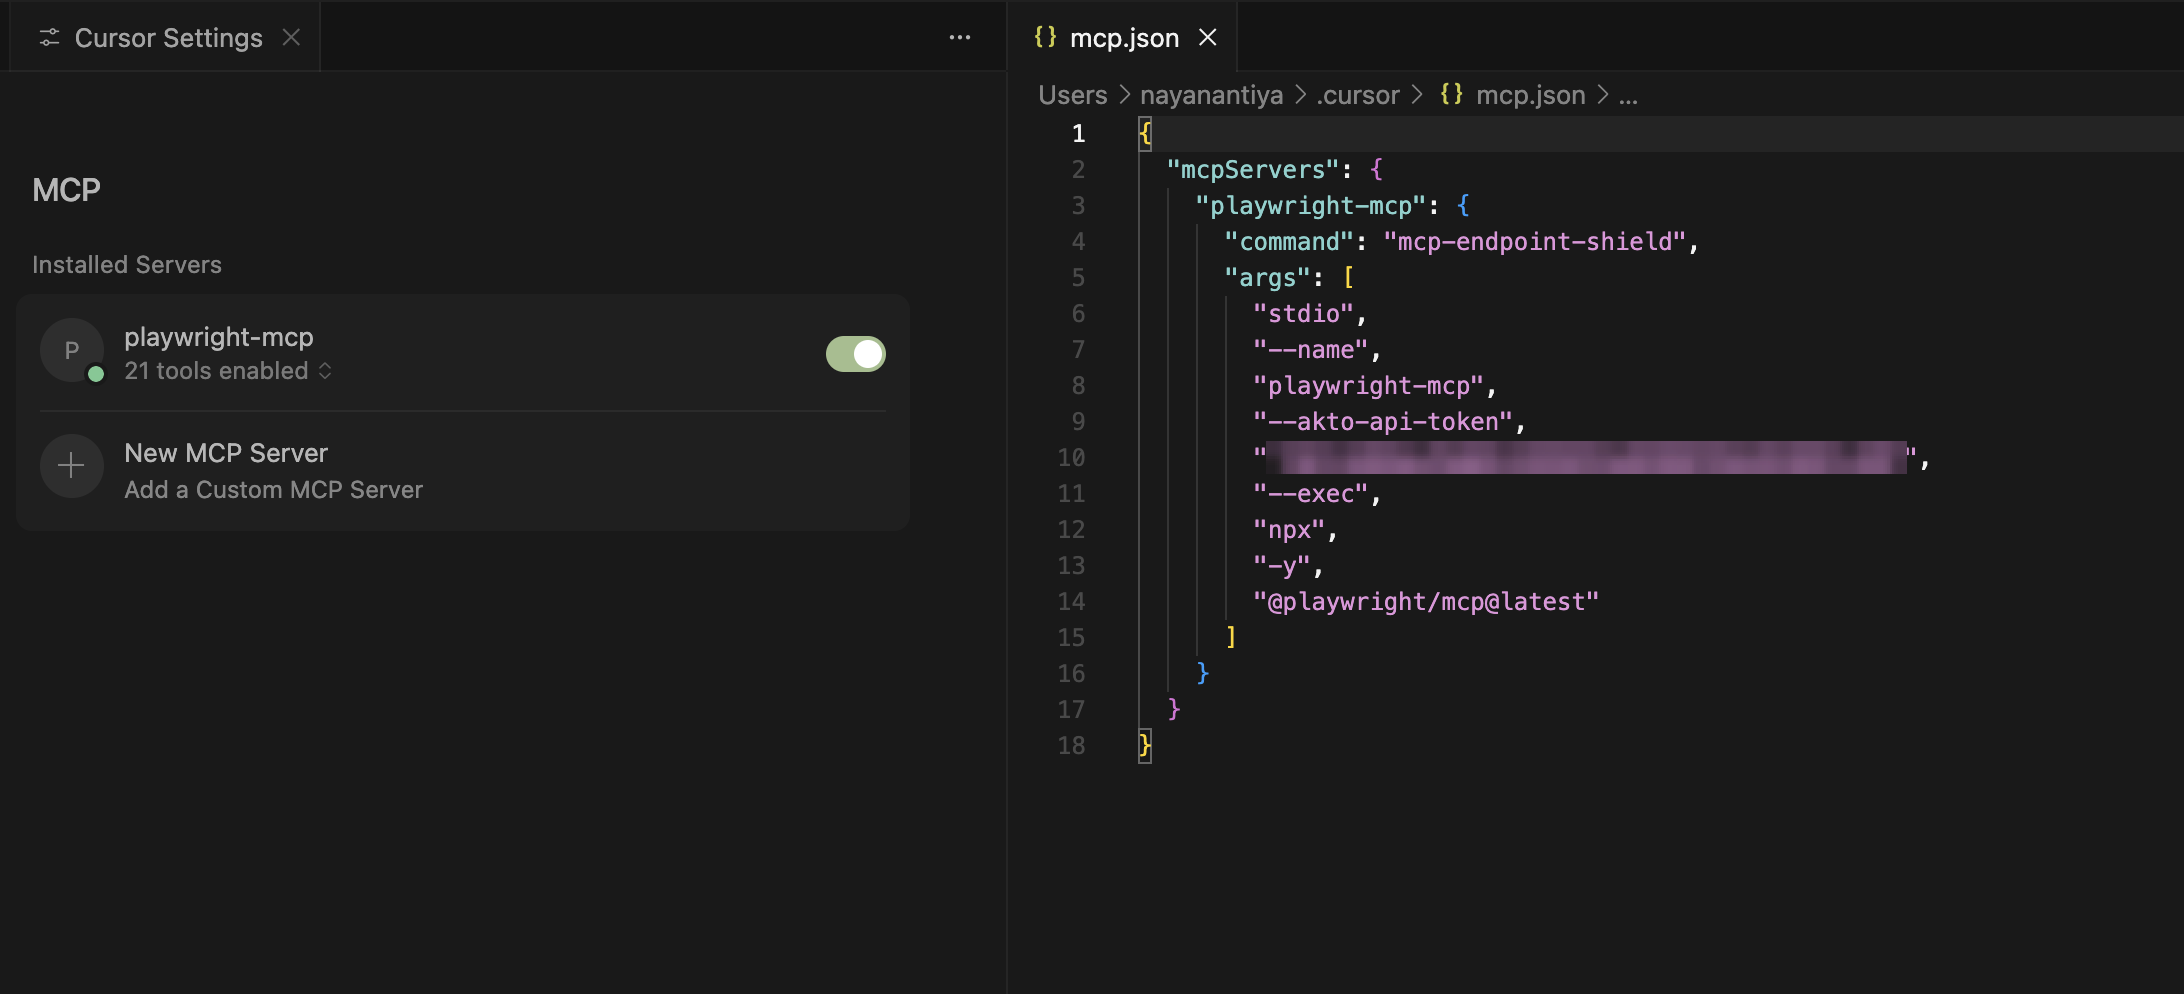Close the Cursor Settings tab
The image size is (2184, 994).
coord(291,37)
